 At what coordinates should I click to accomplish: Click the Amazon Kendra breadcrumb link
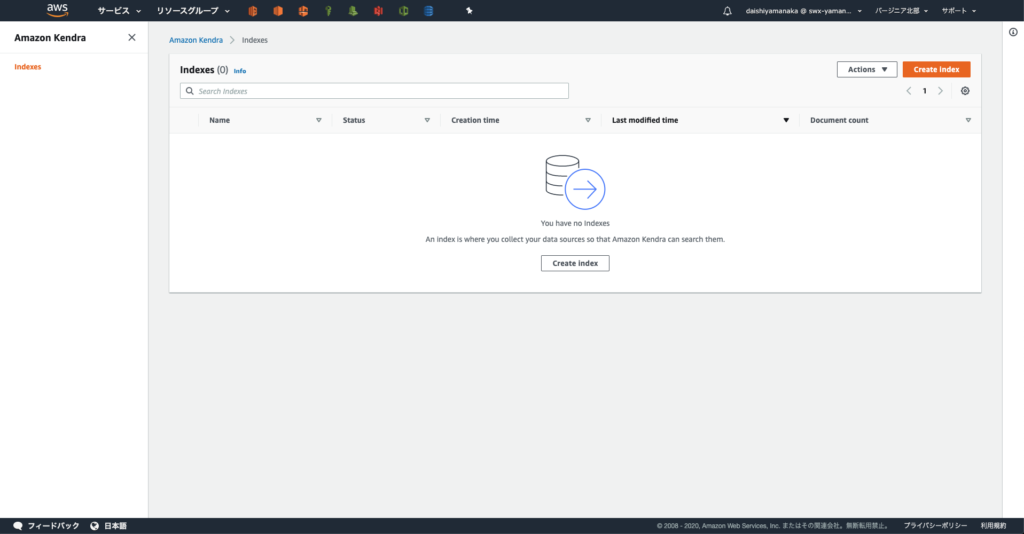tap(196, 40)
